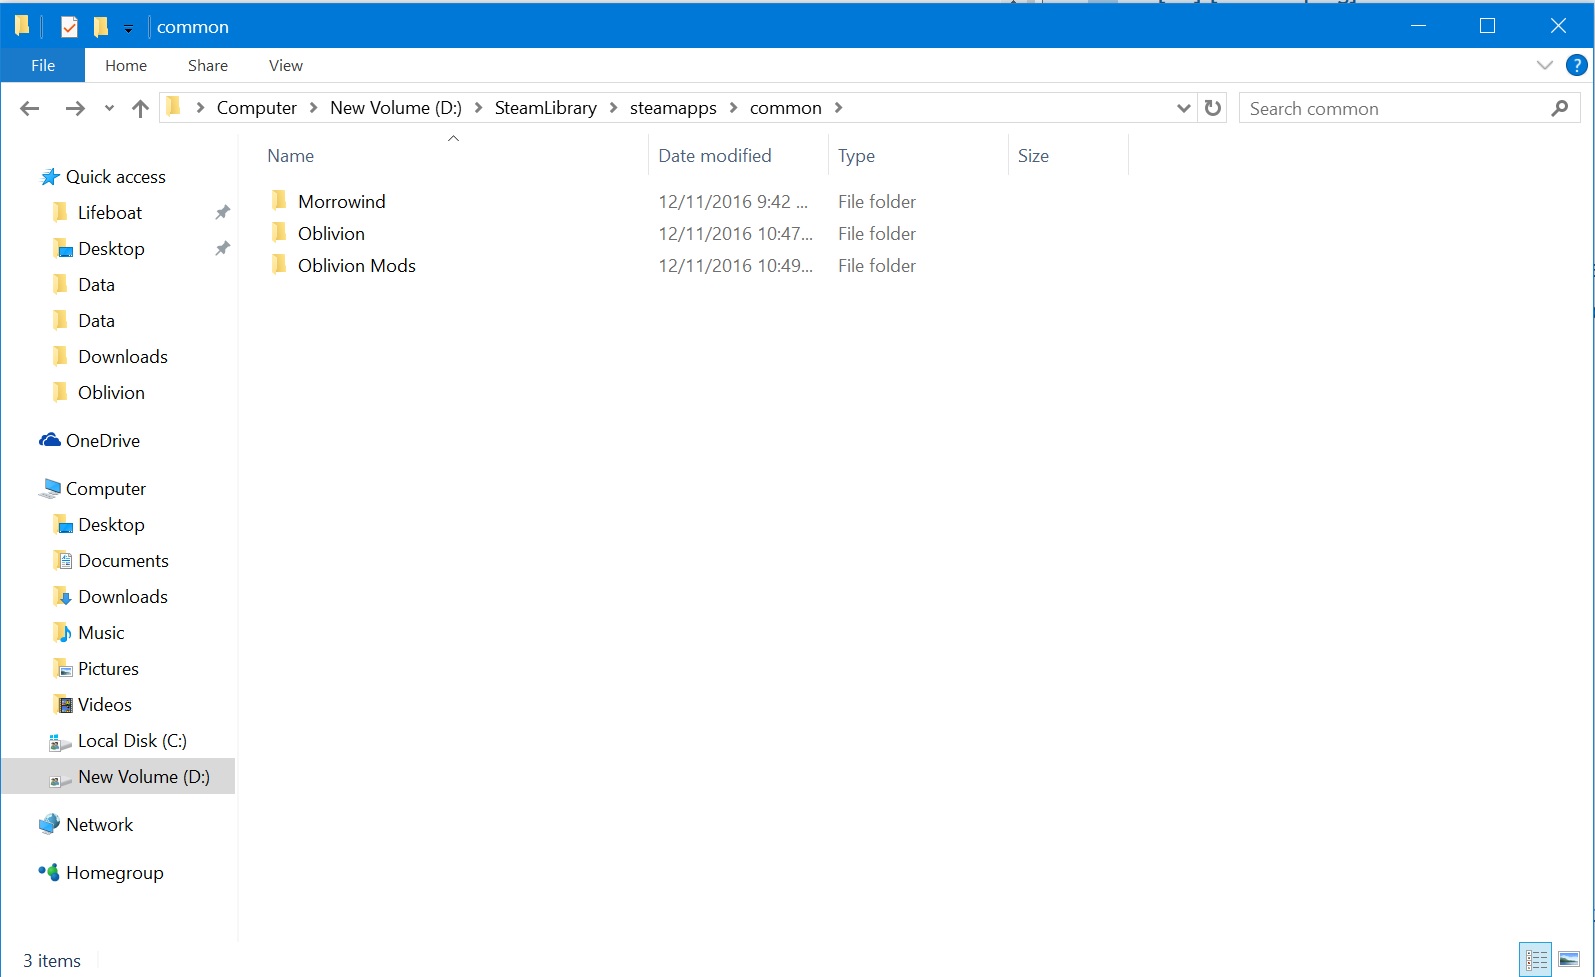Open Desktop under Quick access
Viewport: 1595px width, 977px height.
click(112, 249)
